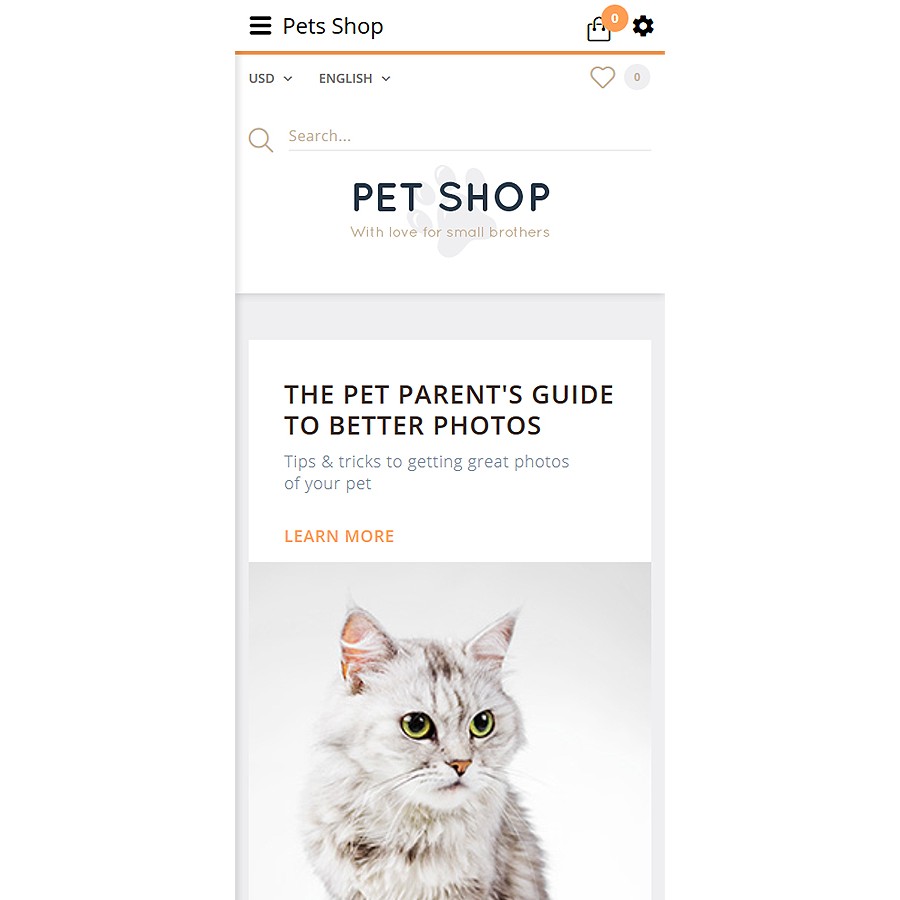Click the paw print logo graphic

click(450, 211)
